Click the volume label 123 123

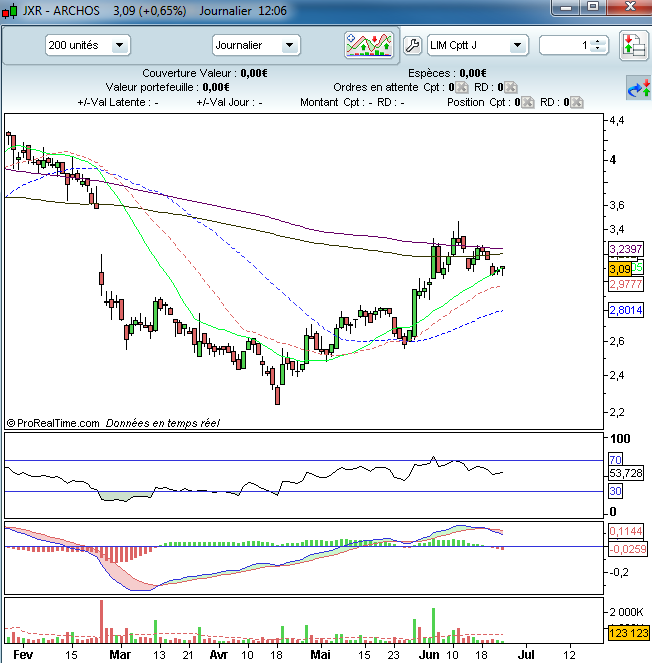point(629,633)
